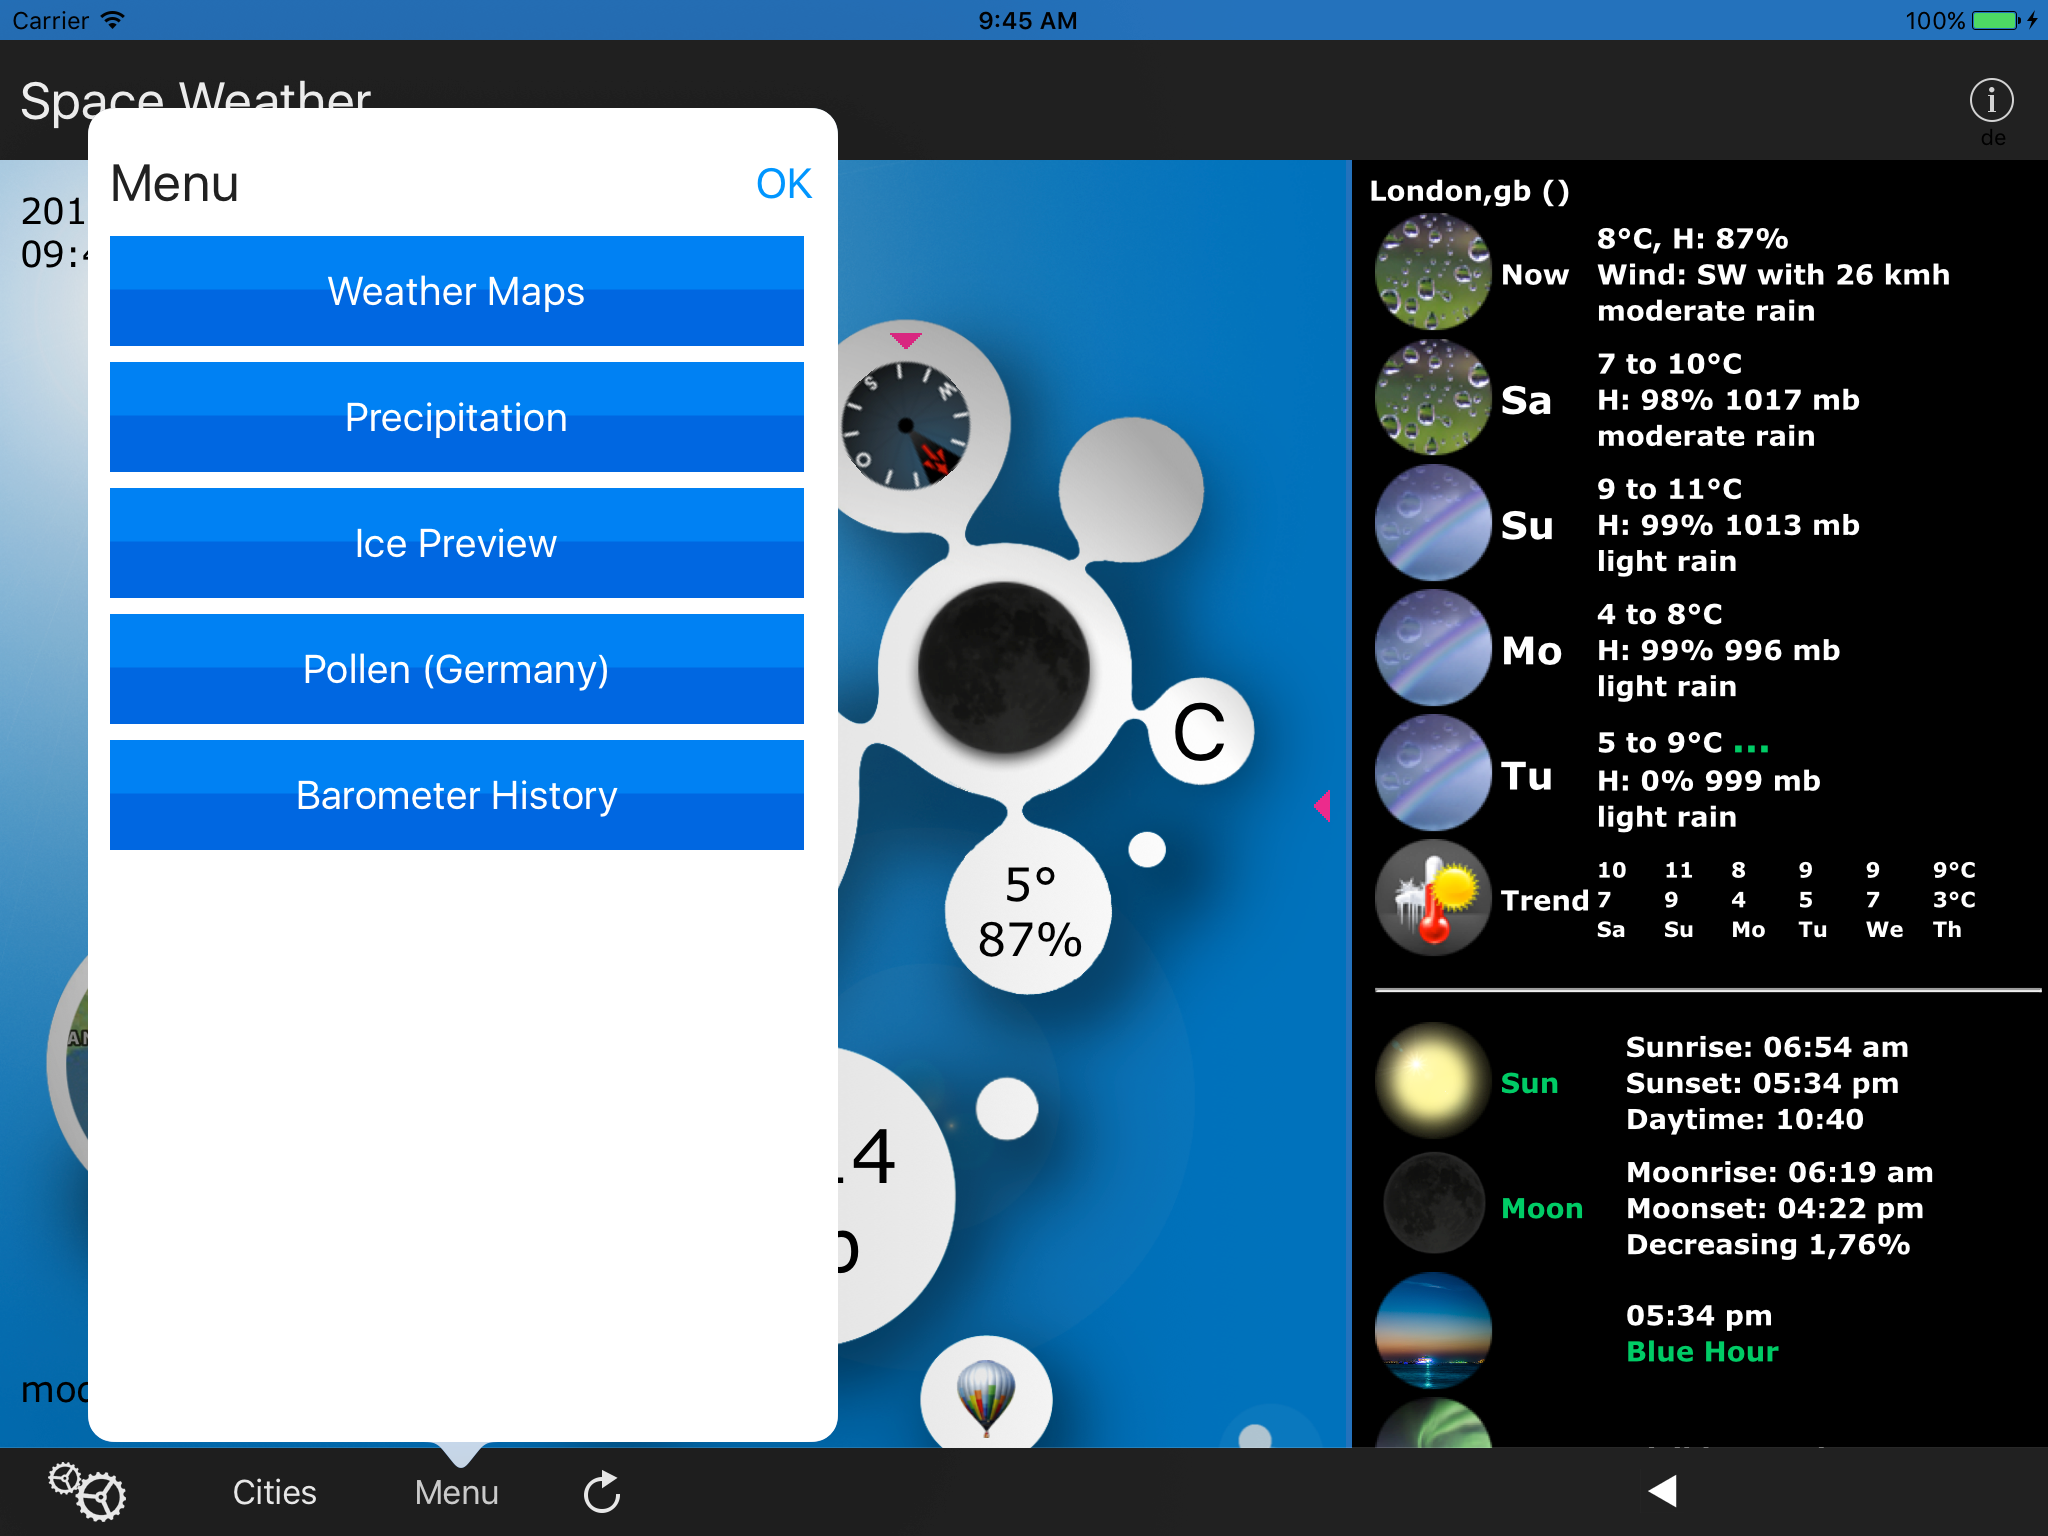This screenshot has width=2048, height=1536.
Task: Open Pollen (Germany) entry
Action: tap(456, 669)
